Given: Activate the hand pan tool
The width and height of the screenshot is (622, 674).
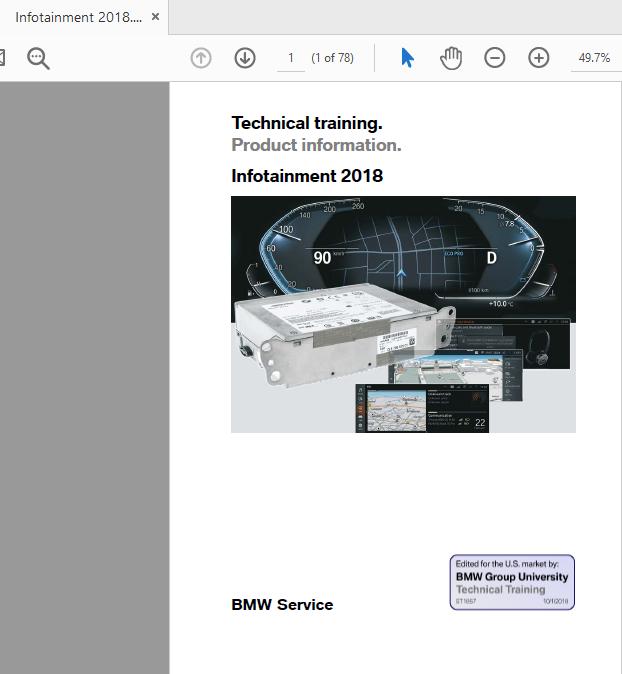Looking at the screenshot, I should pos(451,58).
